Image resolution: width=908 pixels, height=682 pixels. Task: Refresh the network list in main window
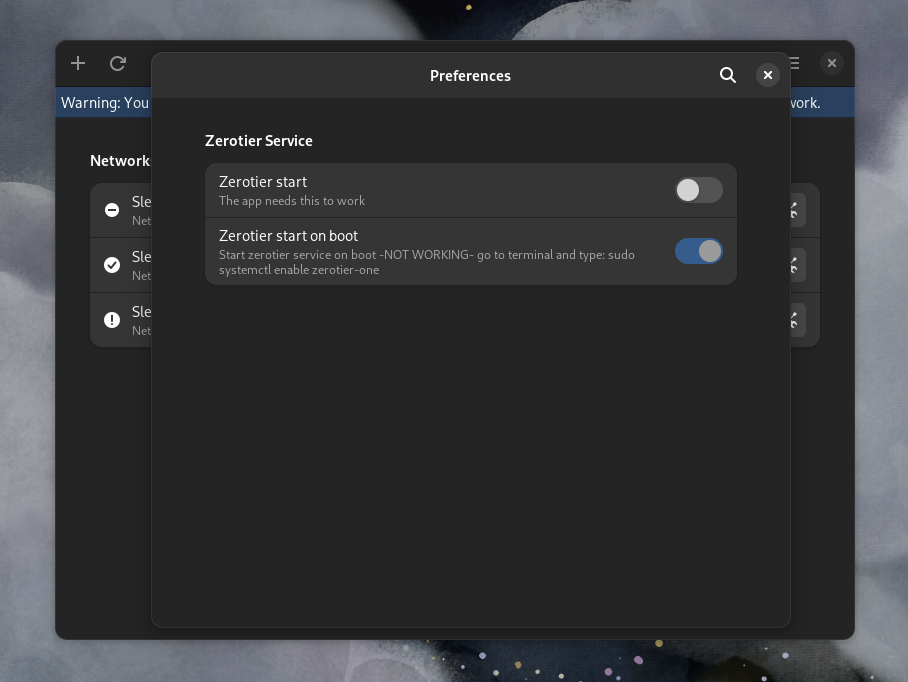(118, 63)
